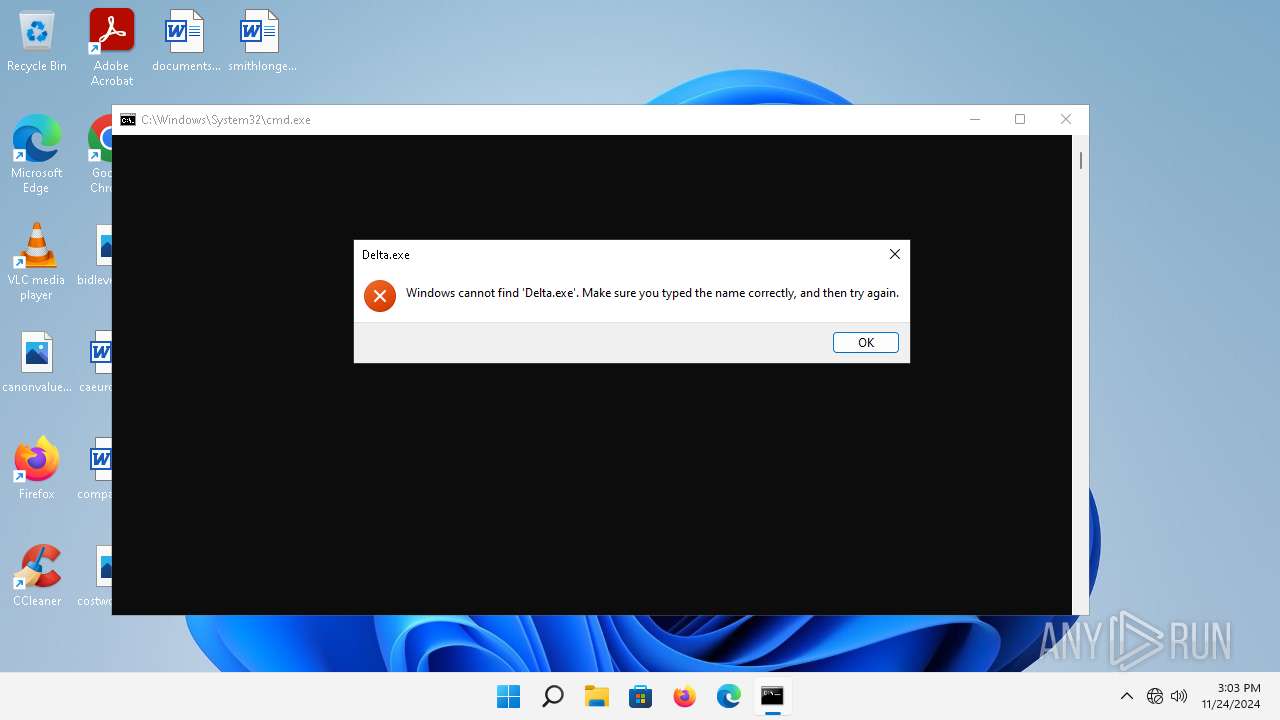This screenshot has height=720, width=1280.
Task: Maximize the cmd.exe window
Action: pos(1020,119)
